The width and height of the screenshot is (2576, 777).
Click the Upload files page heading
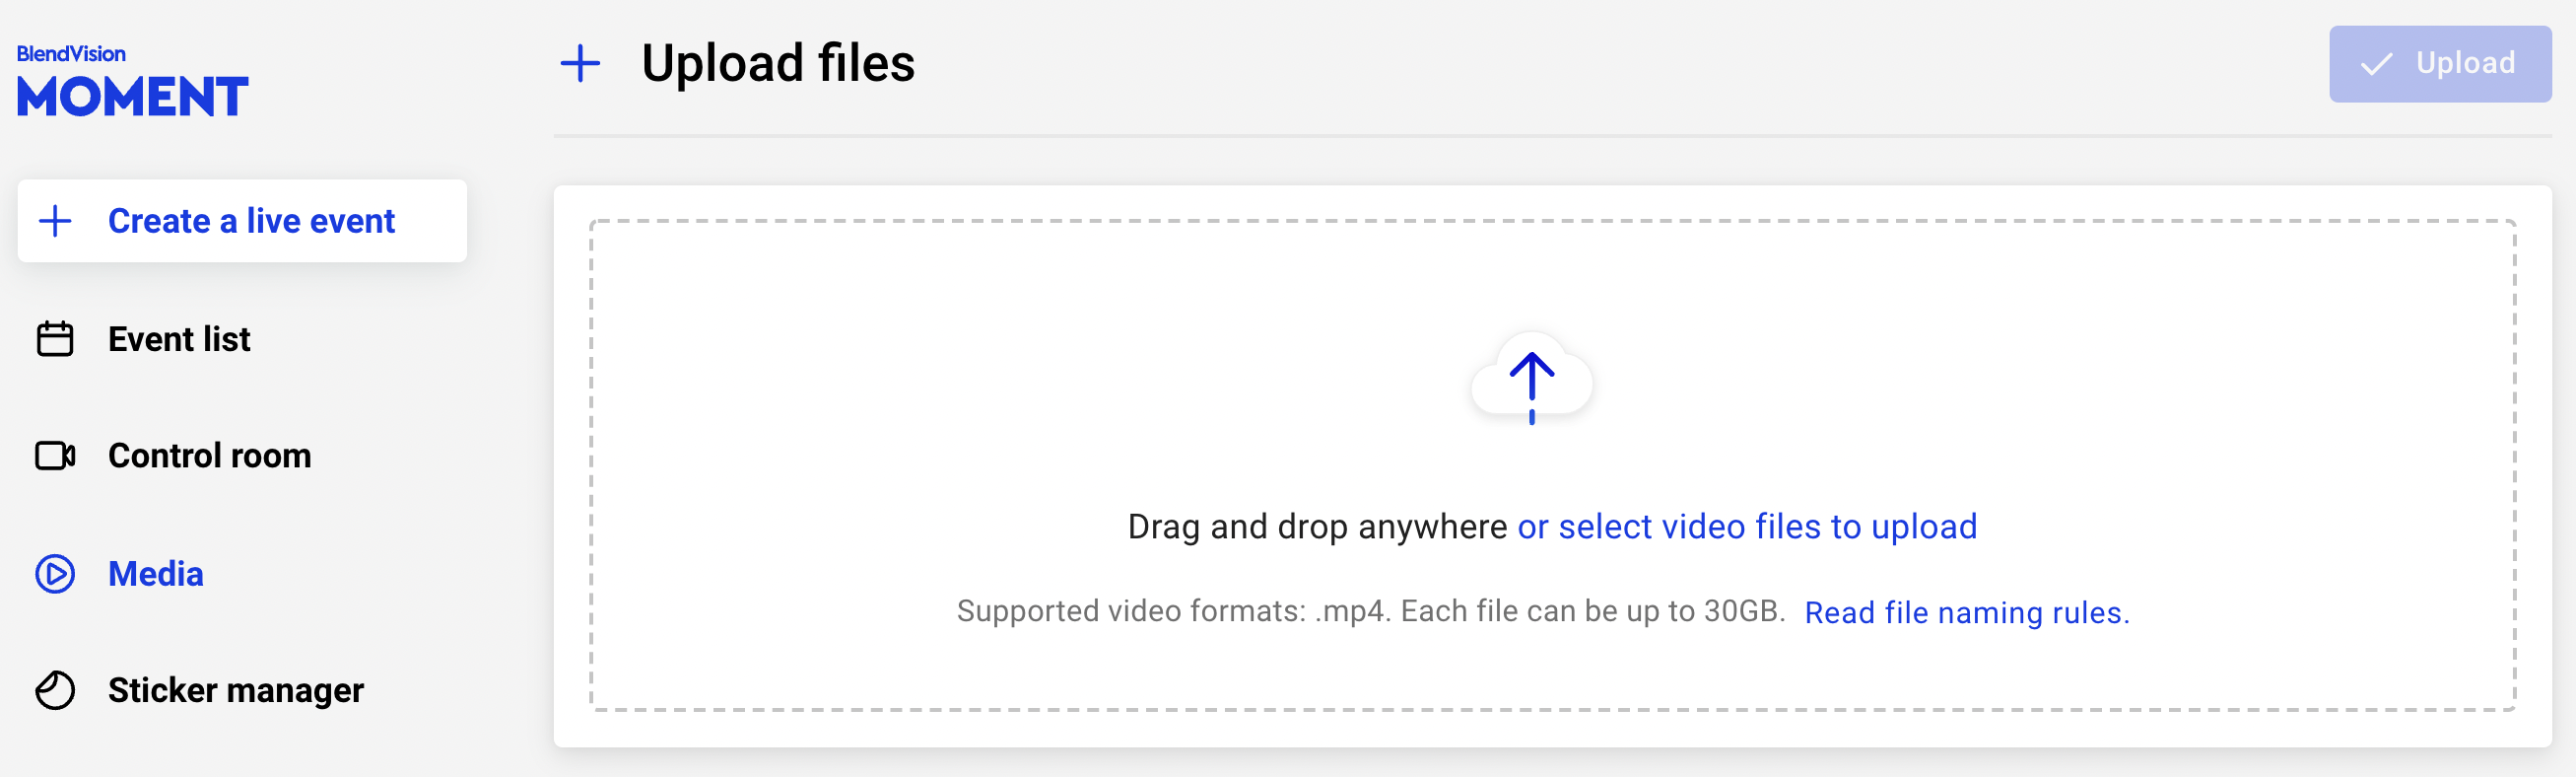pyautogui.click(x=778, y=64)
